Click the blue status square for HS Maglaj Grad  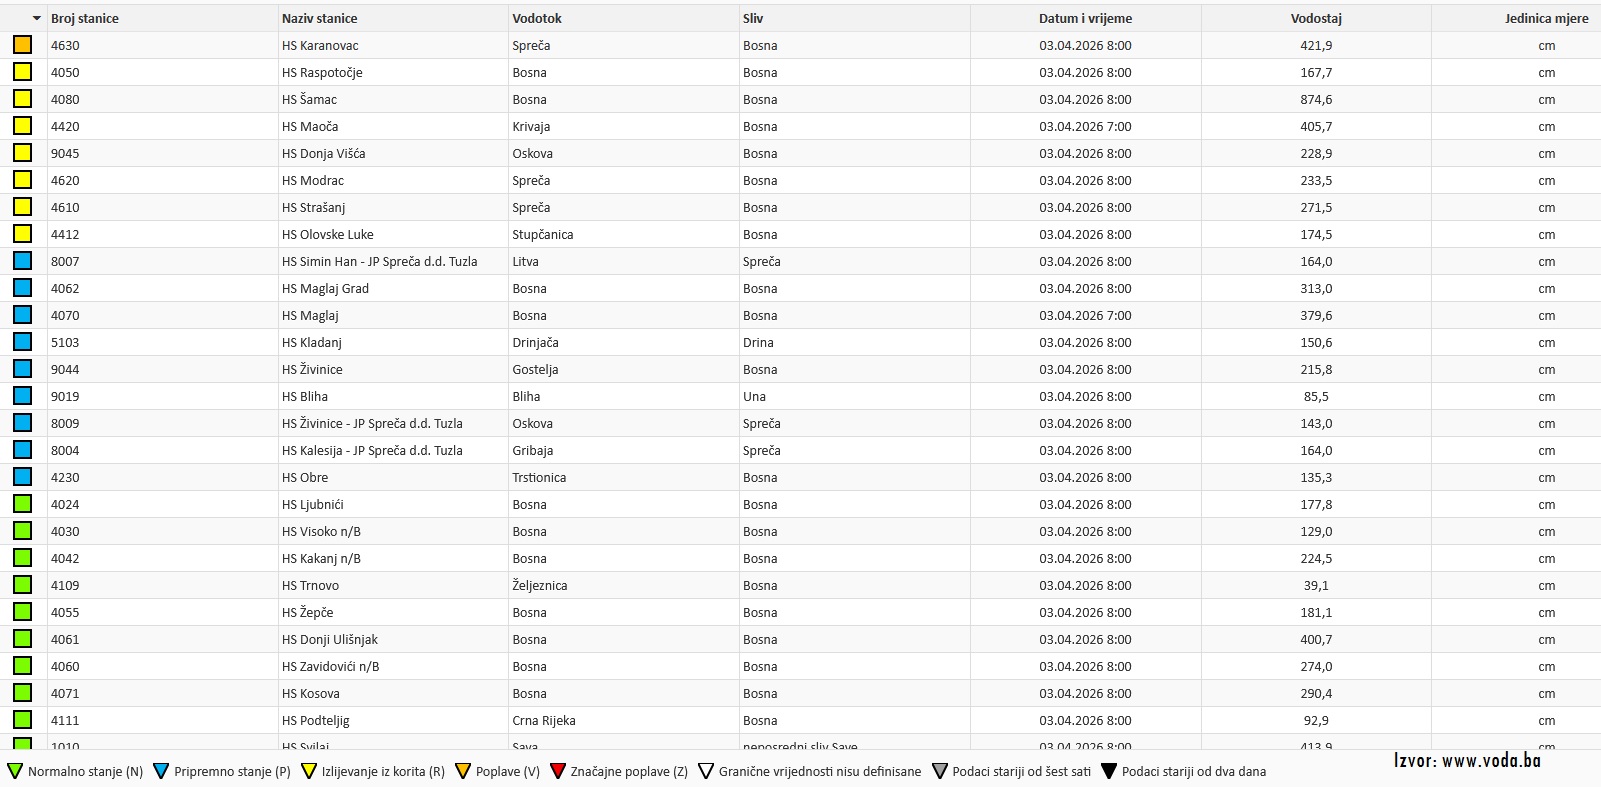[22, 288]
